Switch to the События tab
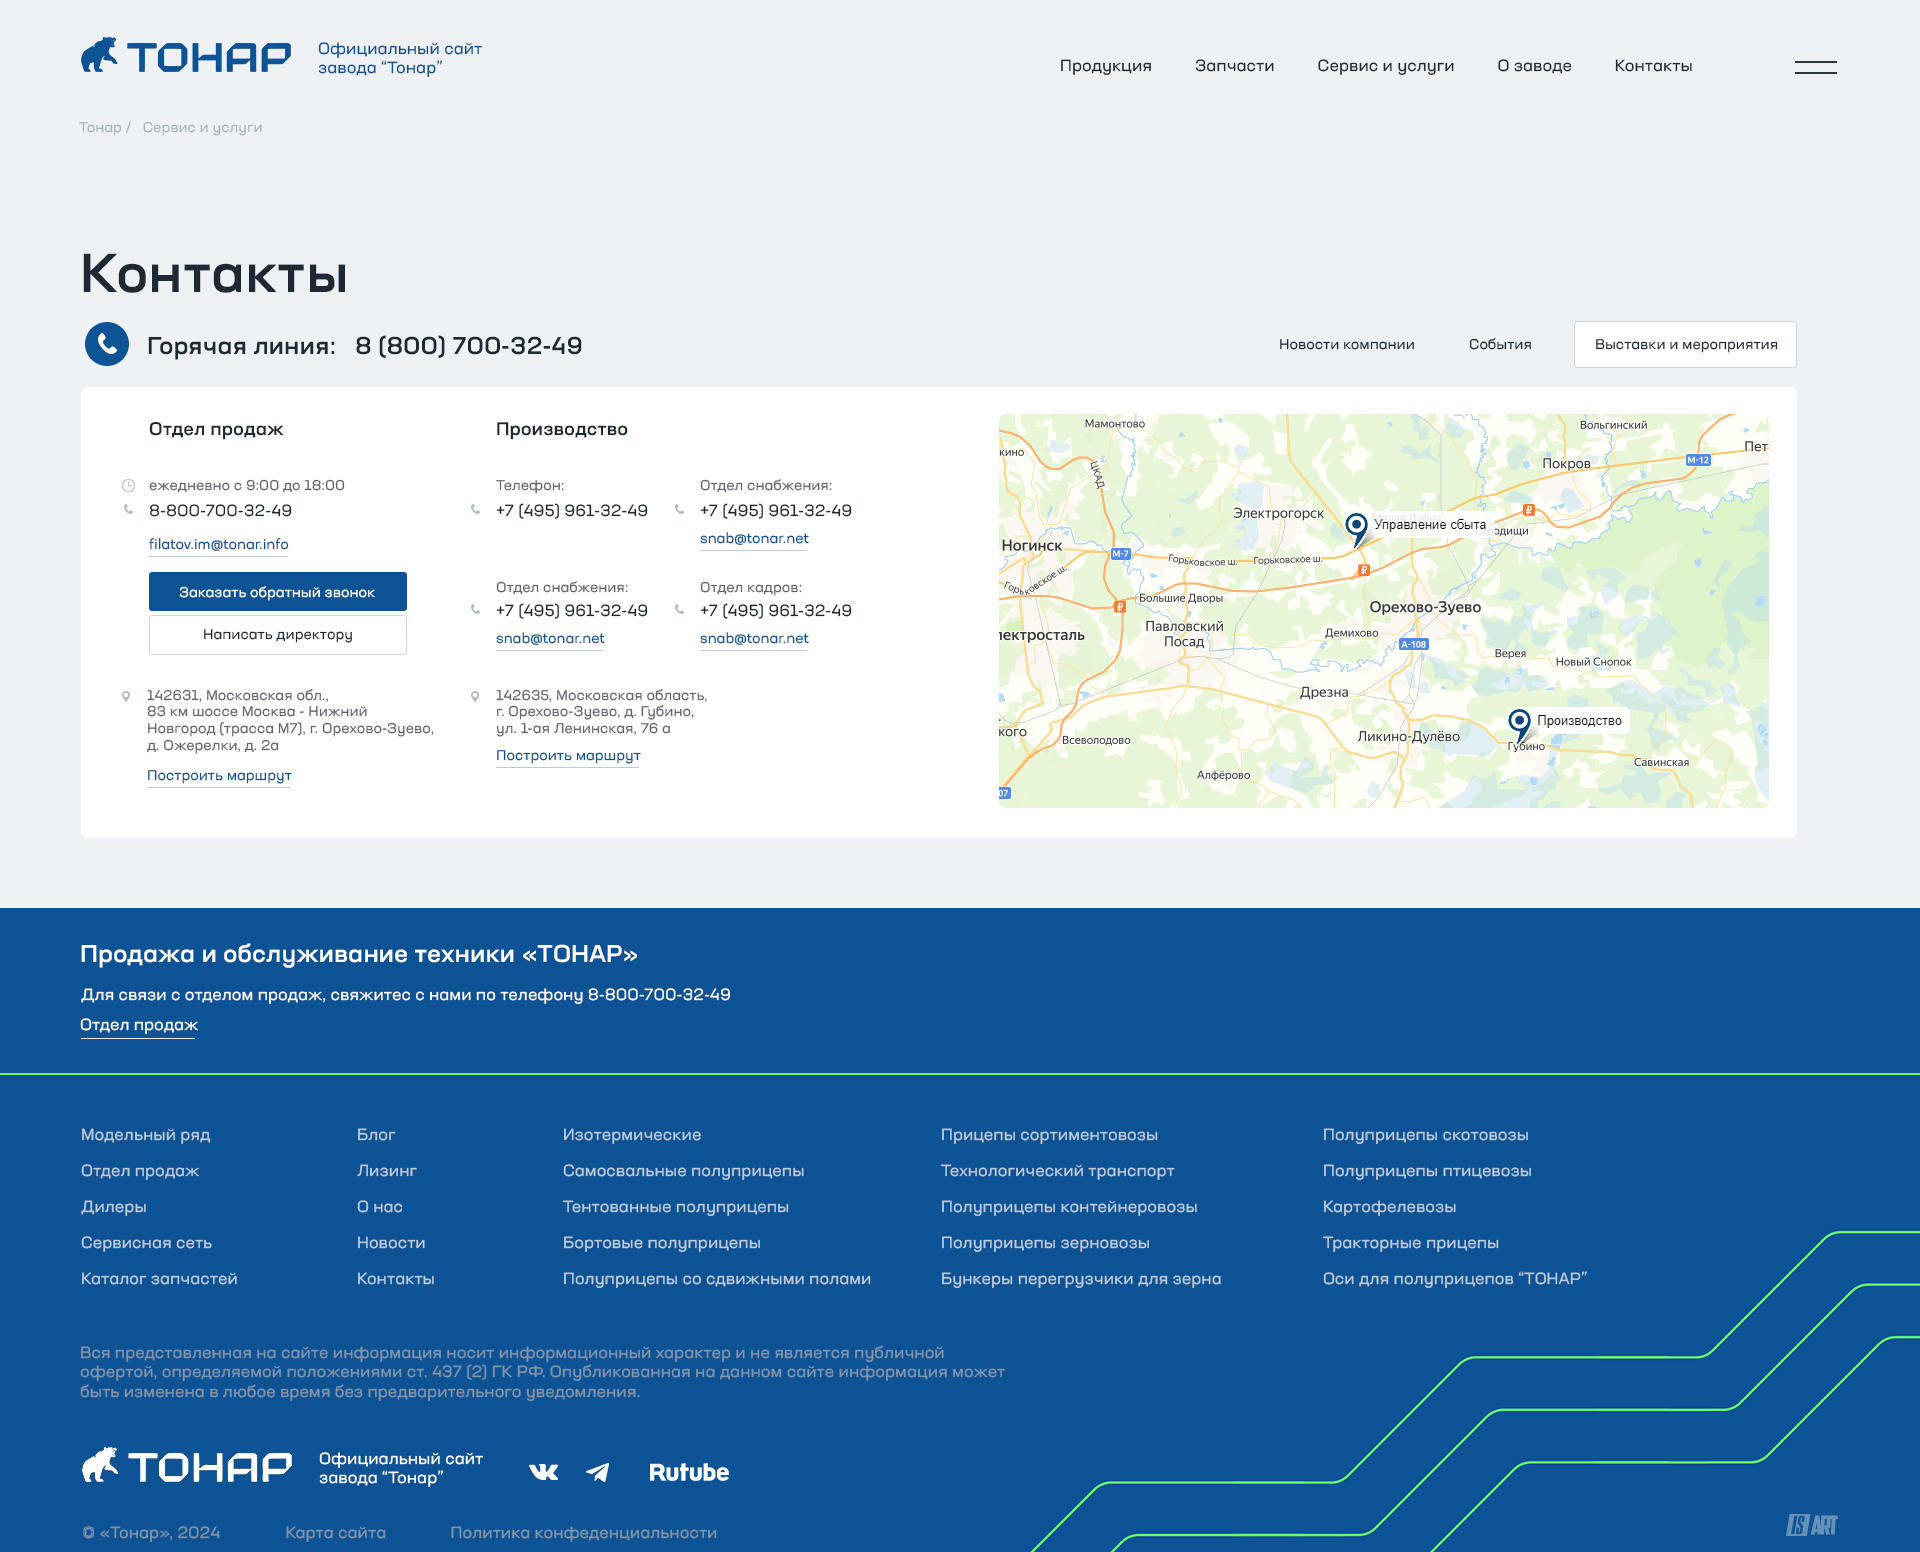Image resolution: width=1920 pixels, height=1552 pixels. tap(1500, 344)
